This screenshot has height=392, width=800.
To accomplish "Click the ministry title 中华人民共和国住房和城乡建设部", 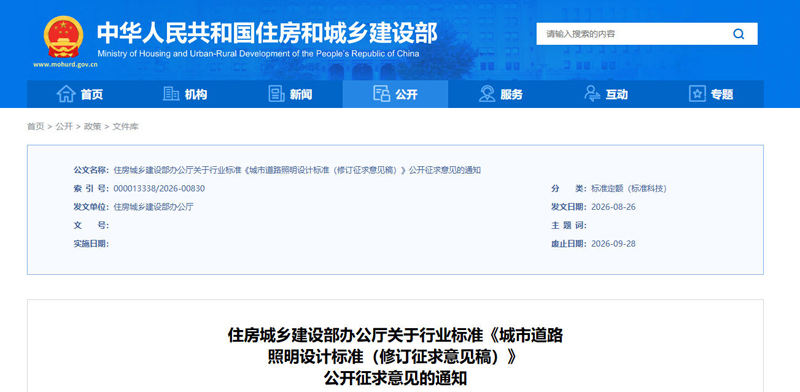I will pos(267,33).
